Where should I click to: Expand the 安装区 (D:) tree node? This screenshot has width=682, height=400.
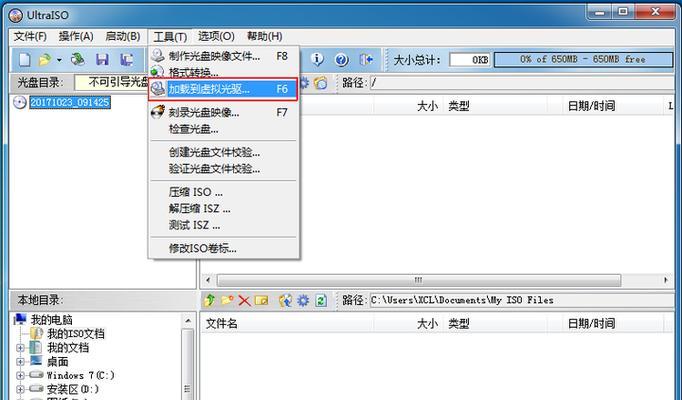tap(20, 389)
